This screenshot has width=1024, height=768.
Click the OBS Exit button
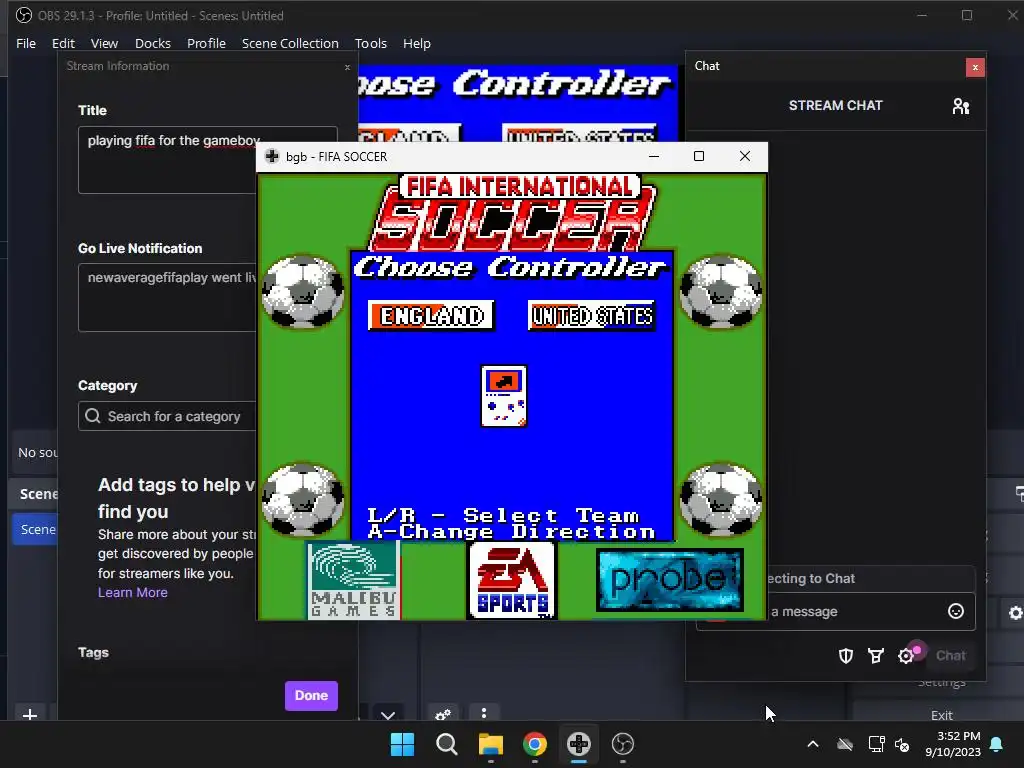[x=942, y=715]
